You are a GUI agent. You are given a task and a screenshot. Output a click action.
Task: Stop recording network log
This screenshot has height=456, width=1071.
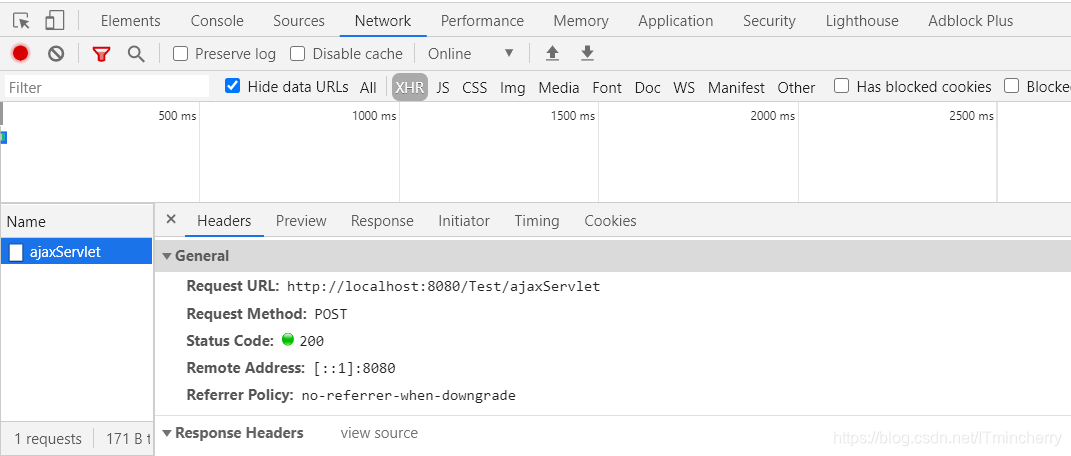[x=20, y=54]
